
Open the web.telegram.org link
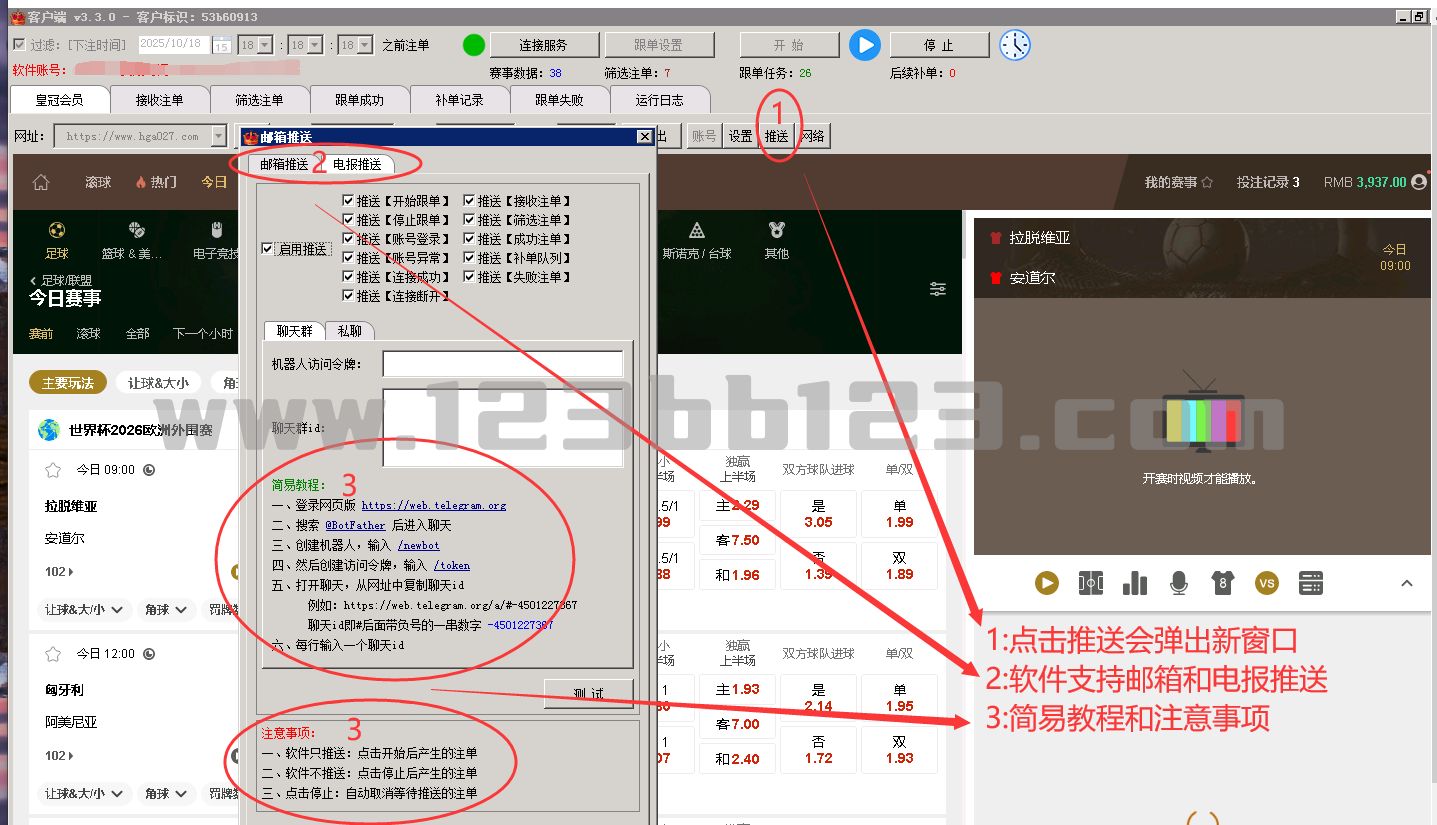[x=433, y=506]
